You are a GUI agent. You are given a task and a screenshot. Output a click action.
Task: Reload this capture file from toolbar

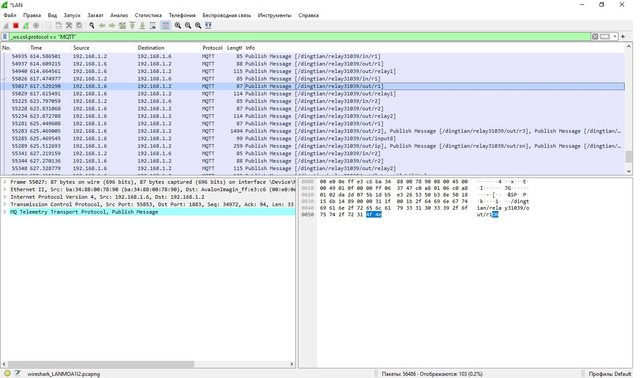click(x=79, y=26)
